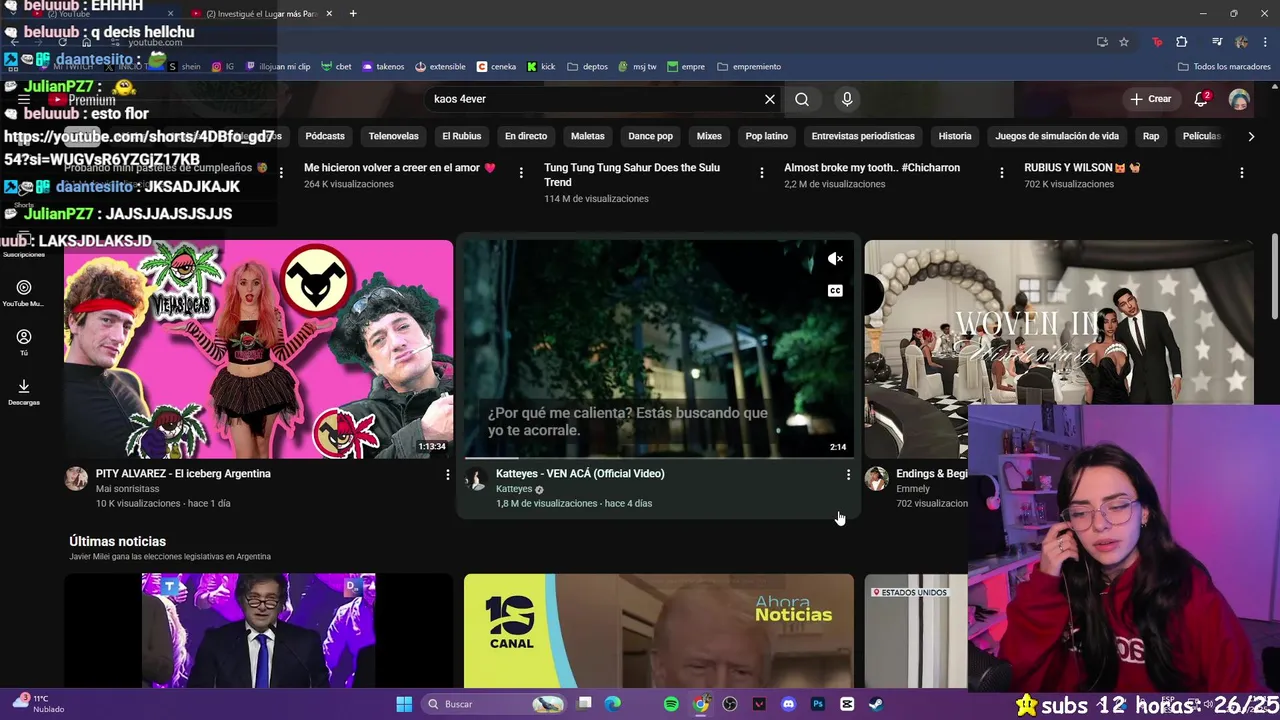Show more category chips with the right arrow
Screen dimensions: 1280x720
pos(1251,136)
